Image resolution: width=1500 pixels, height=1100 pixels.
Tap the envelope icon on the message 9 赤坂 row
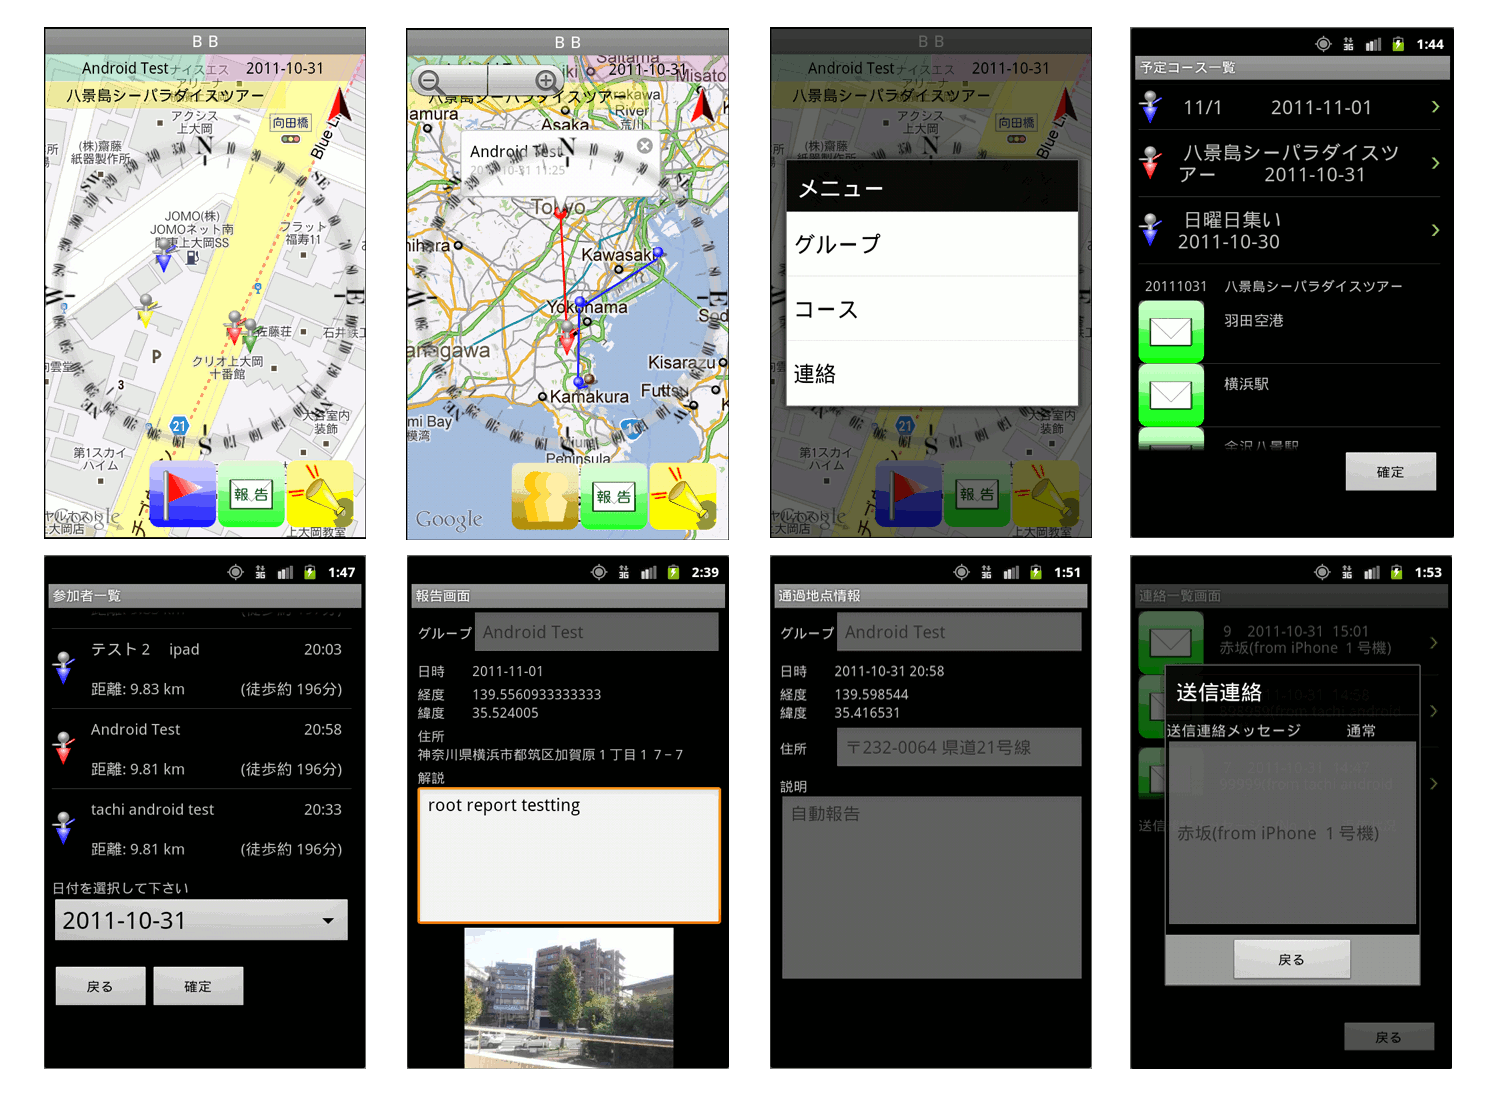[x=1171, y=642]
